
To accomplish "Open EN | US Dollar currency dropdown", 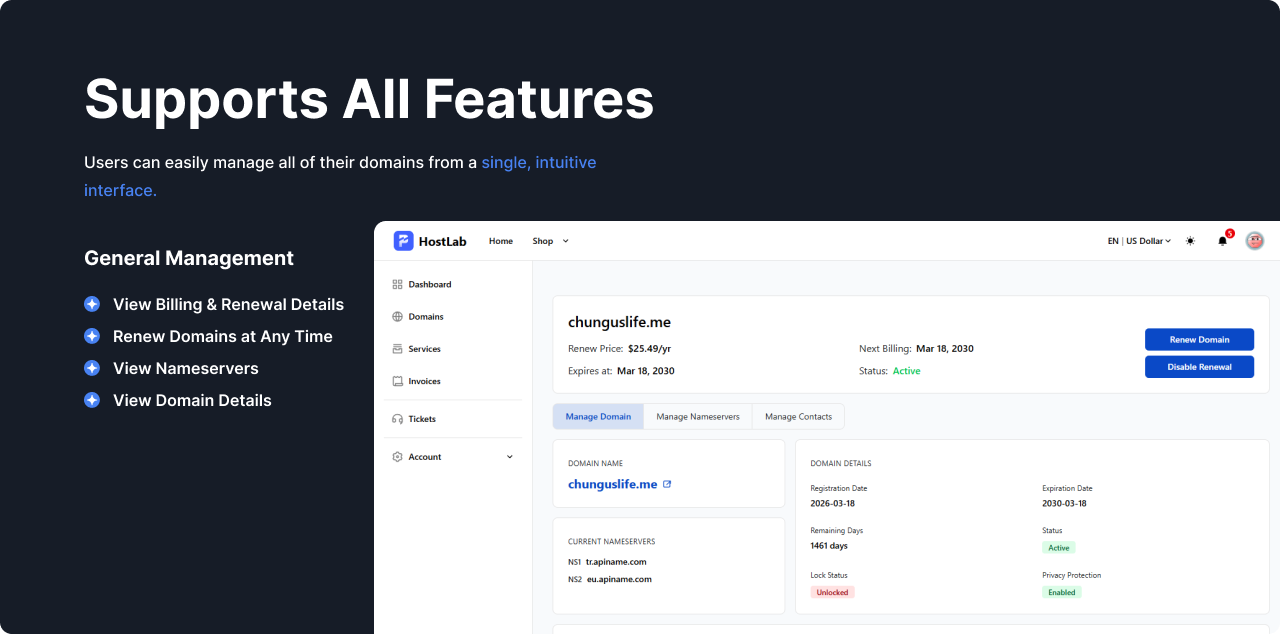I will [1139, 241].
